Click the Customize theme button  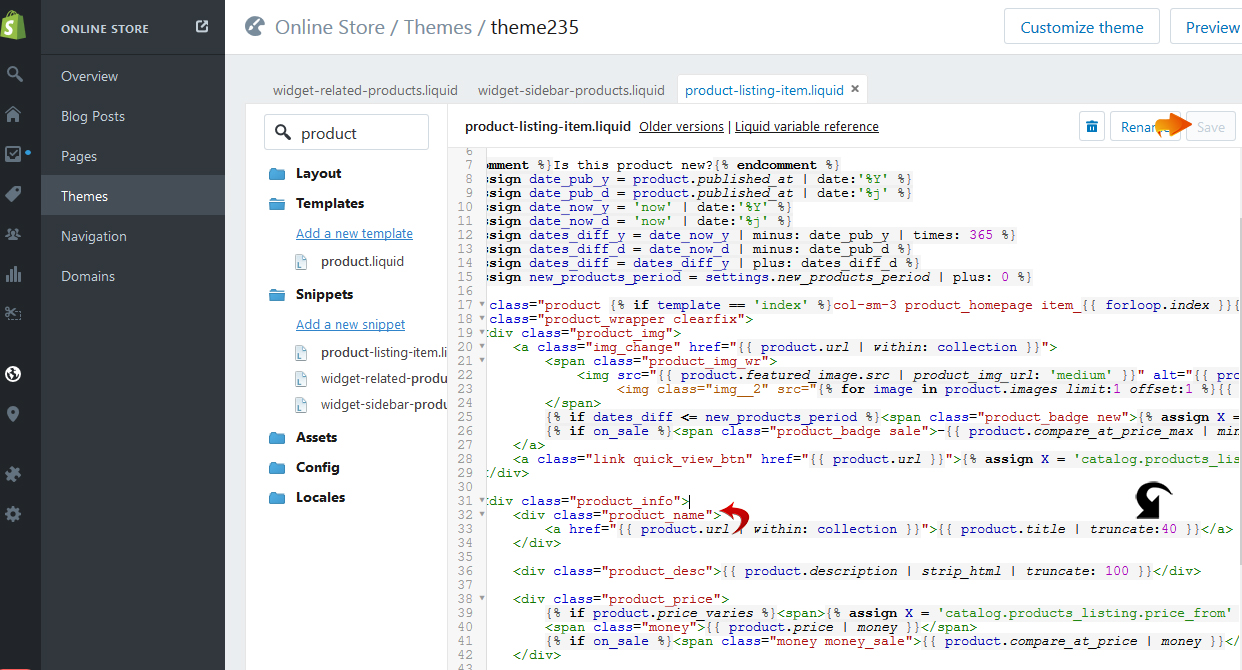click(x=1081, y=27)
